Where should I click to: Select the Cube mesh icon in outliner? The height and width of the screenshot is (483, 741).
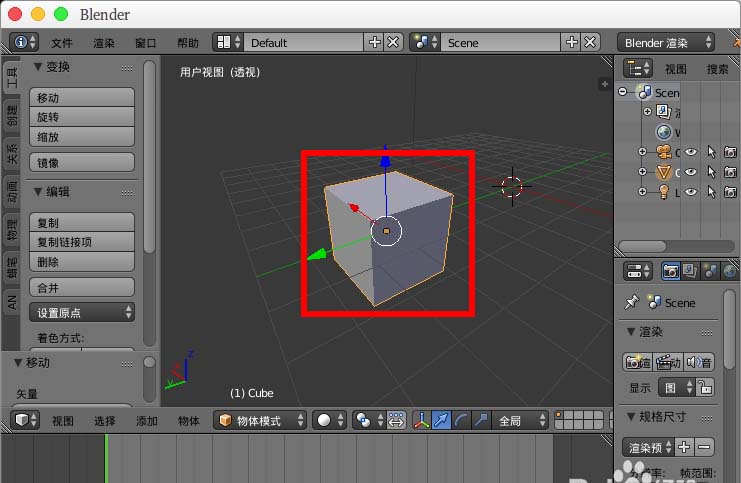click(663, 172)
